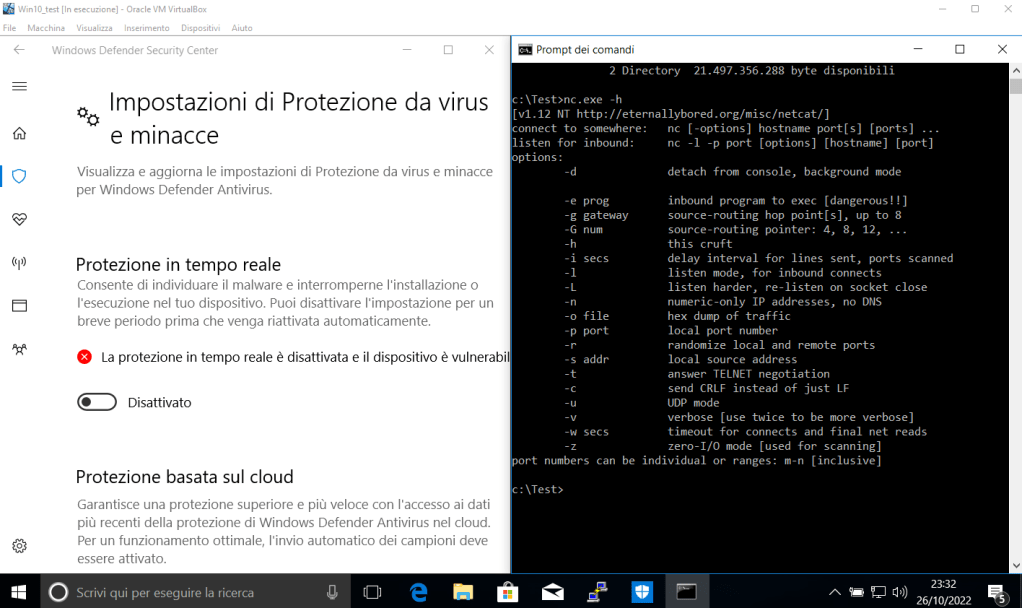Image resolution: width=1022 pixels, height=608 pixels.
Task: Open Device health heart icon in sidebar
Action: tap(19, 219)
